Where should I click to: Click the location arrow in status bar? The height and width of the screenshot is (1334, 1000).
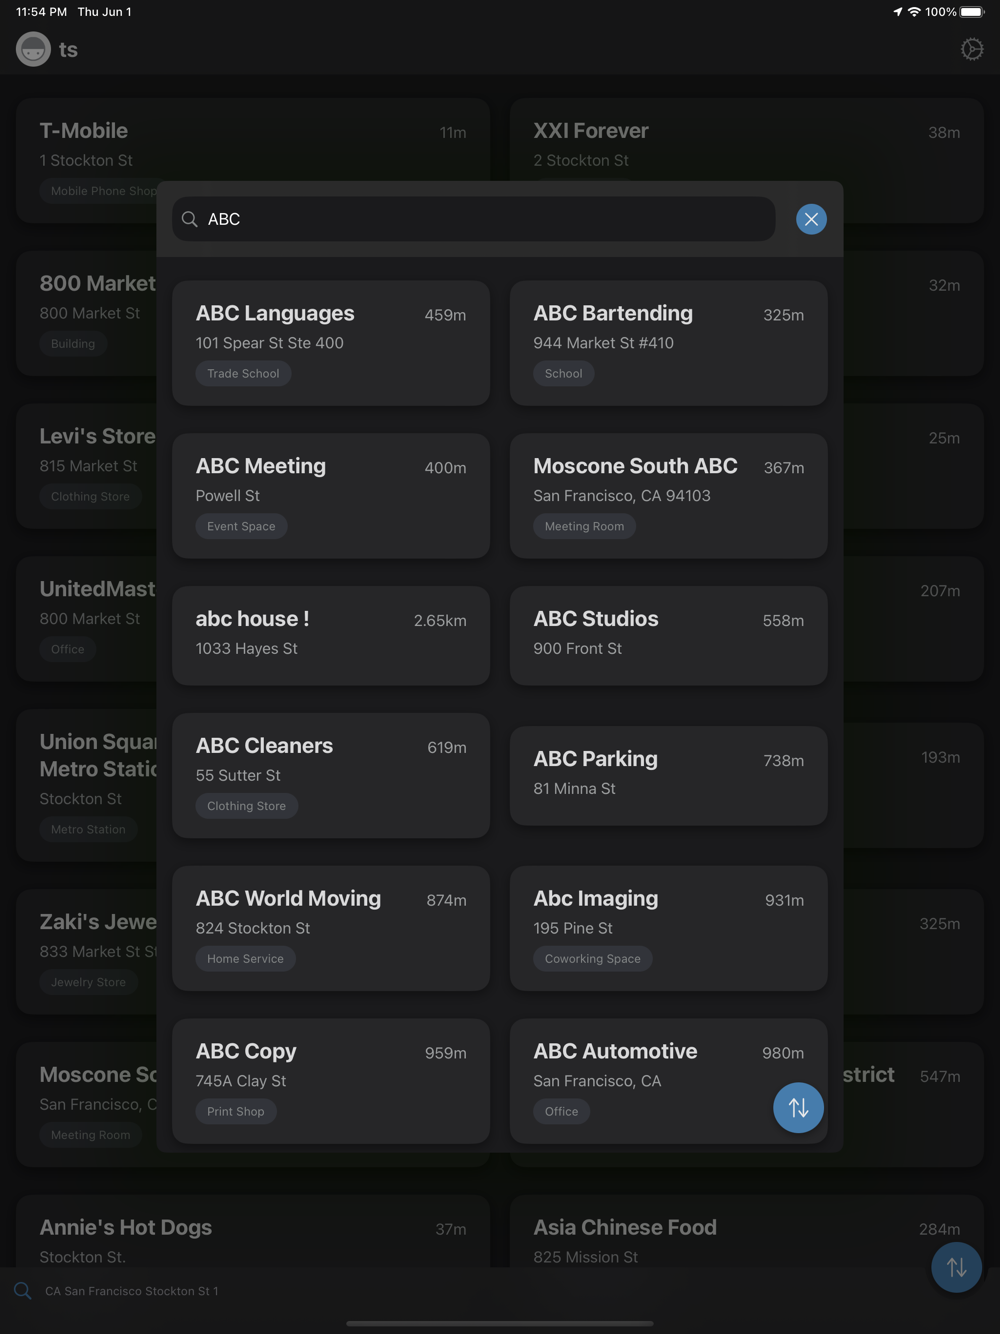897,12
